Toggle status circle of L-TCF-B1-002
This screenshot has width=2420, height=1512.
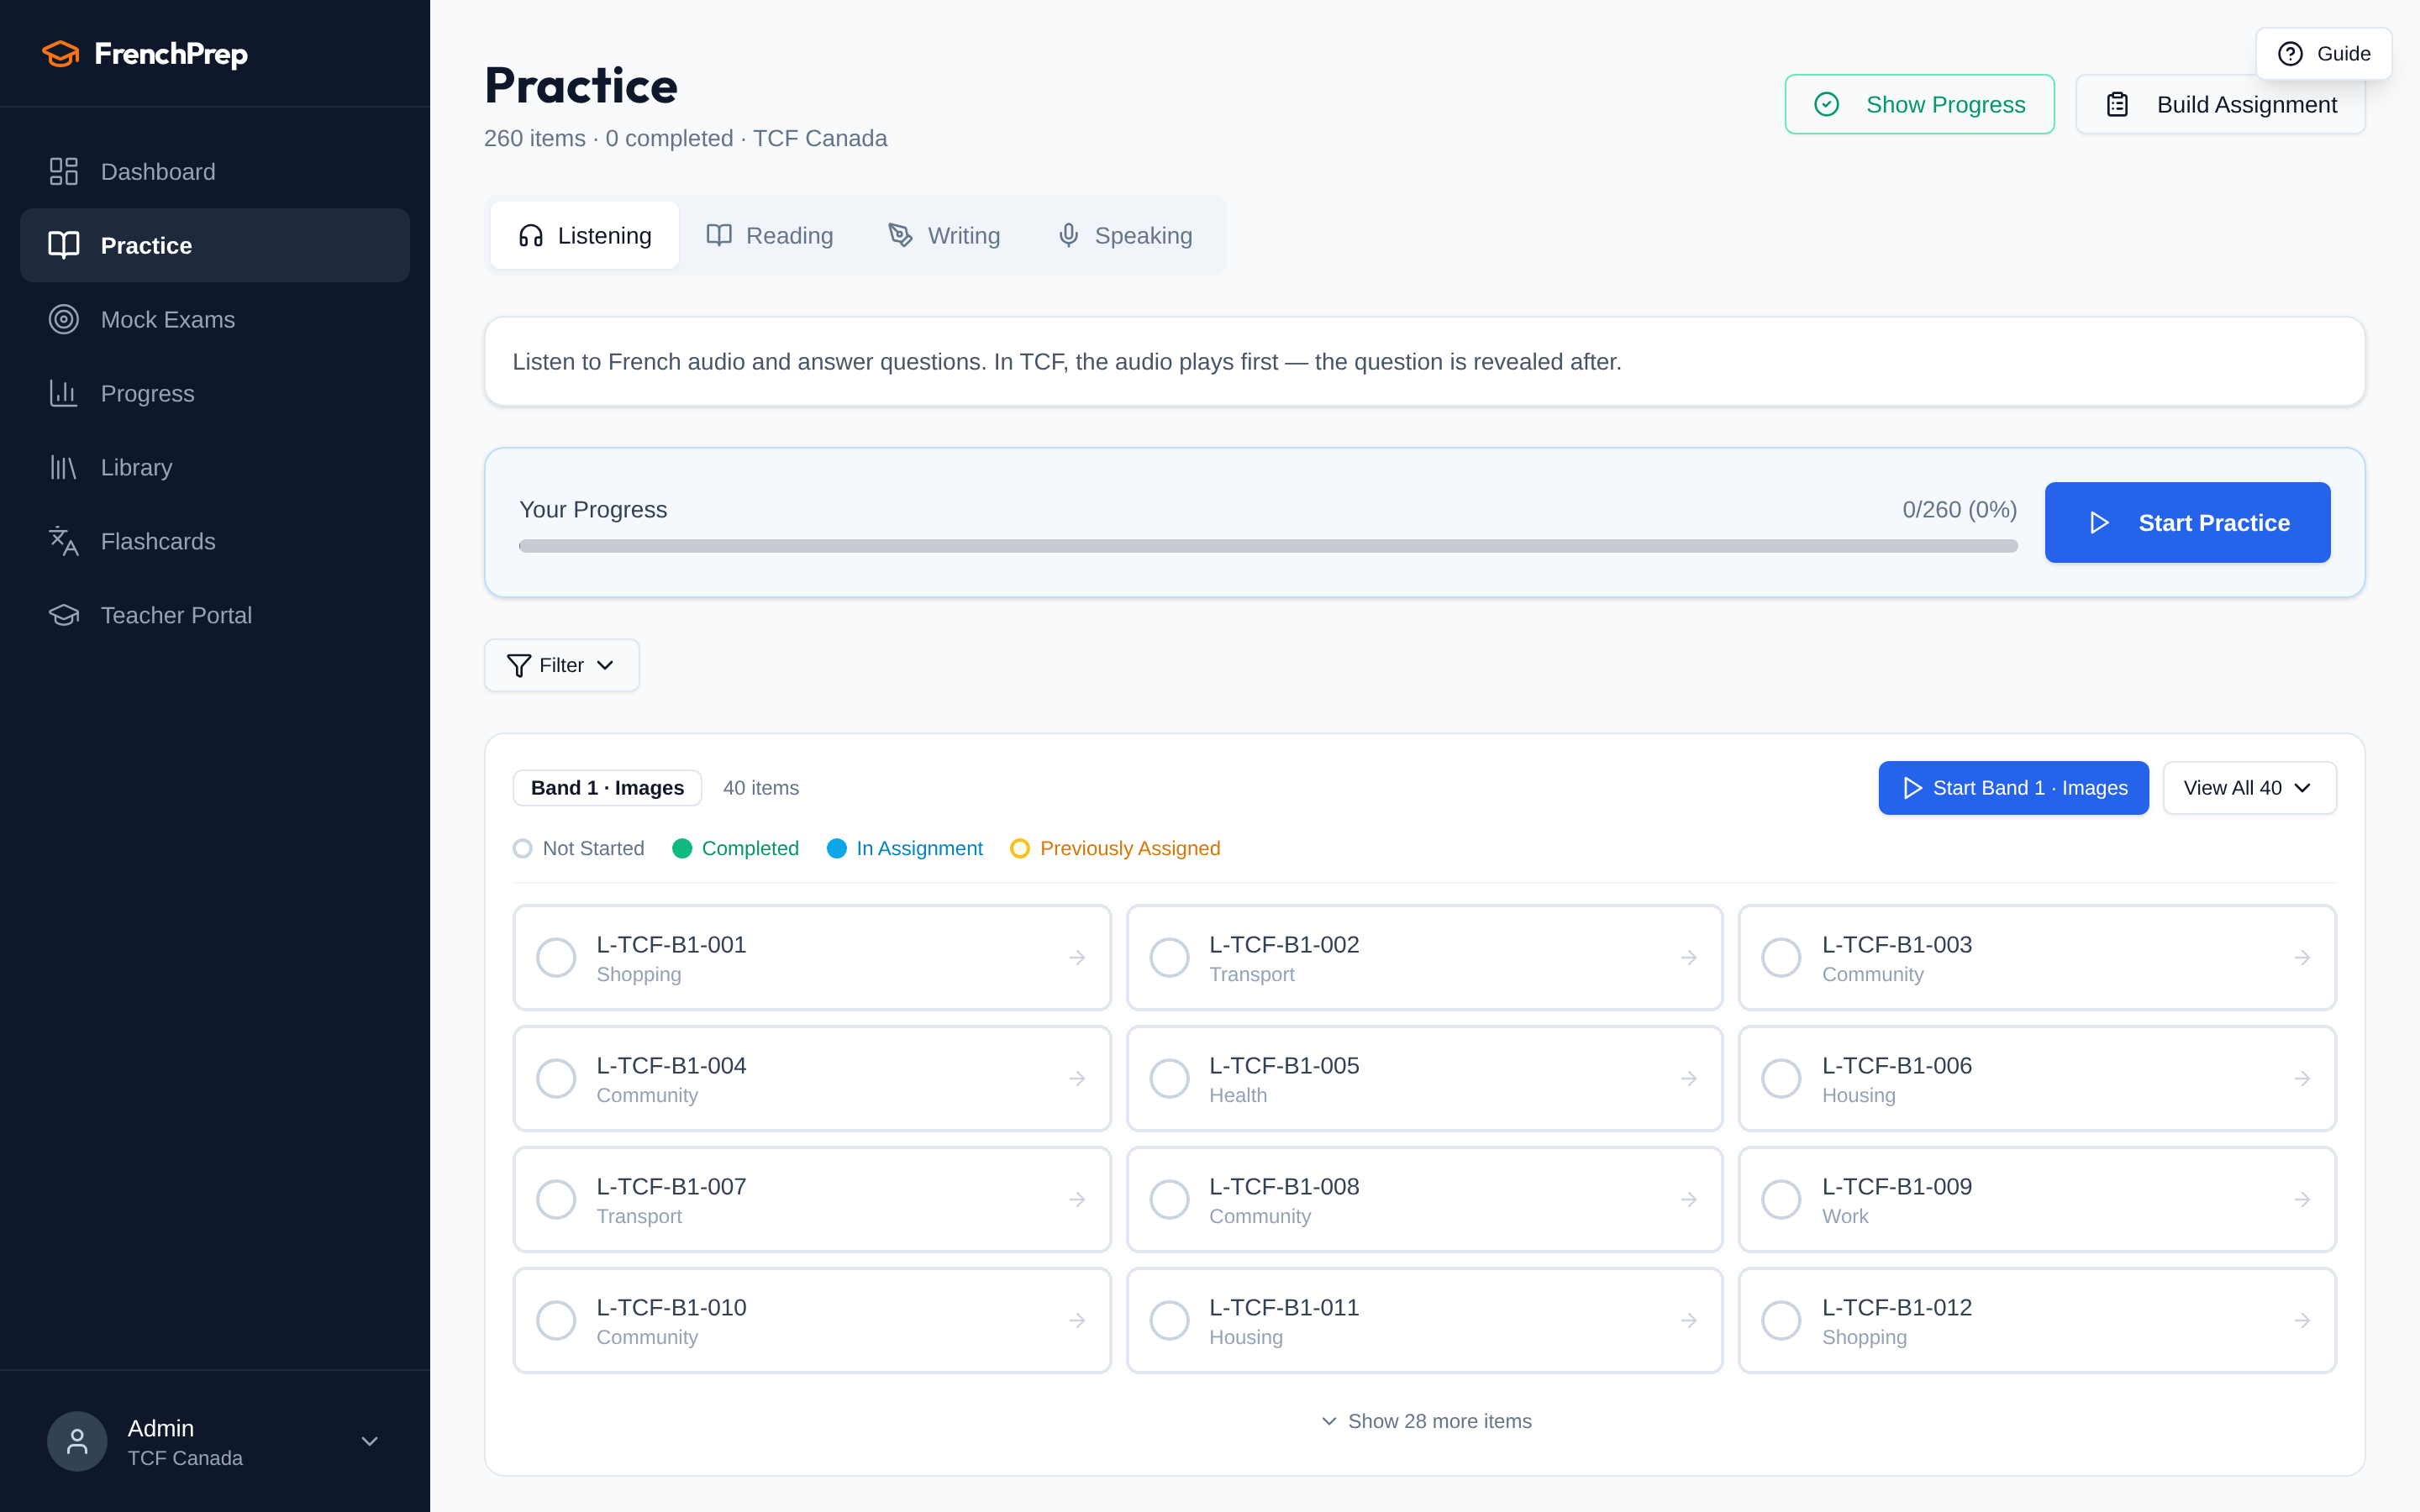1169,958
